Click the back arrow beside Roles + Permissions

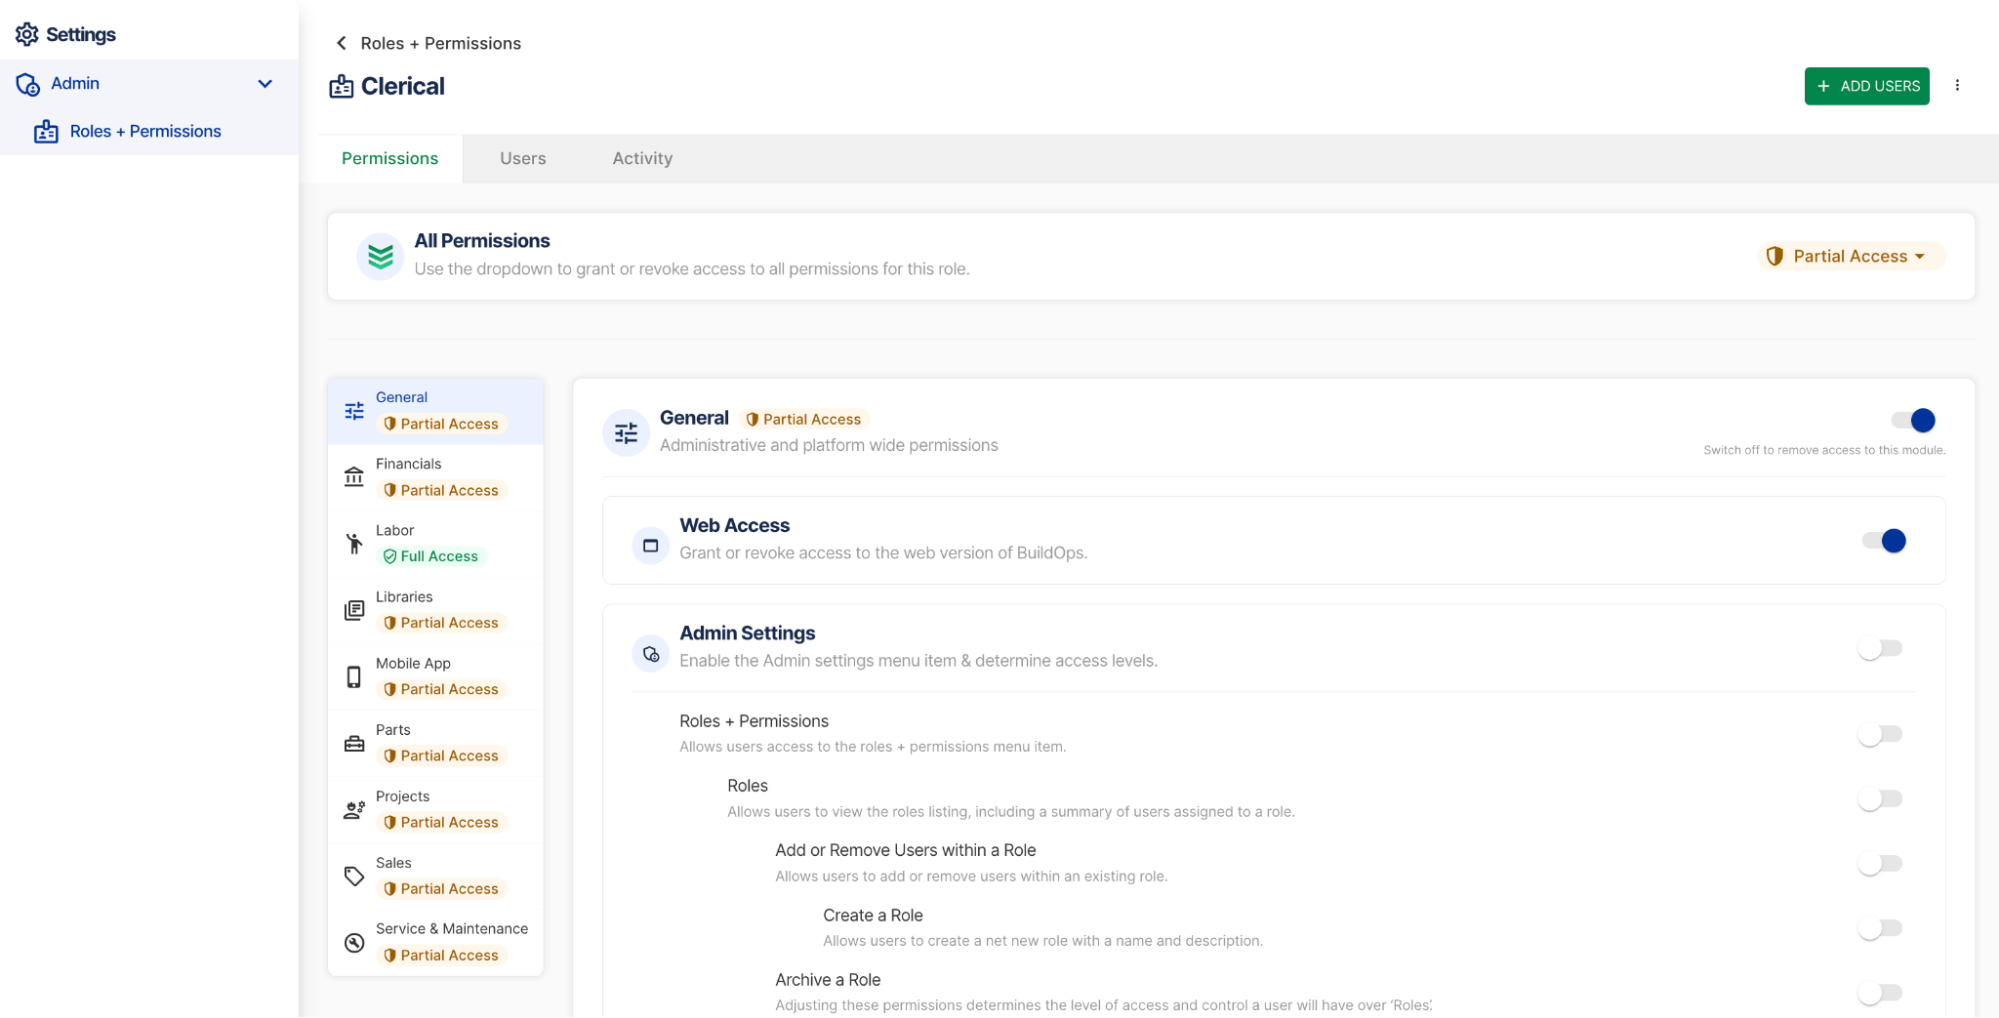tap(341, 43)
